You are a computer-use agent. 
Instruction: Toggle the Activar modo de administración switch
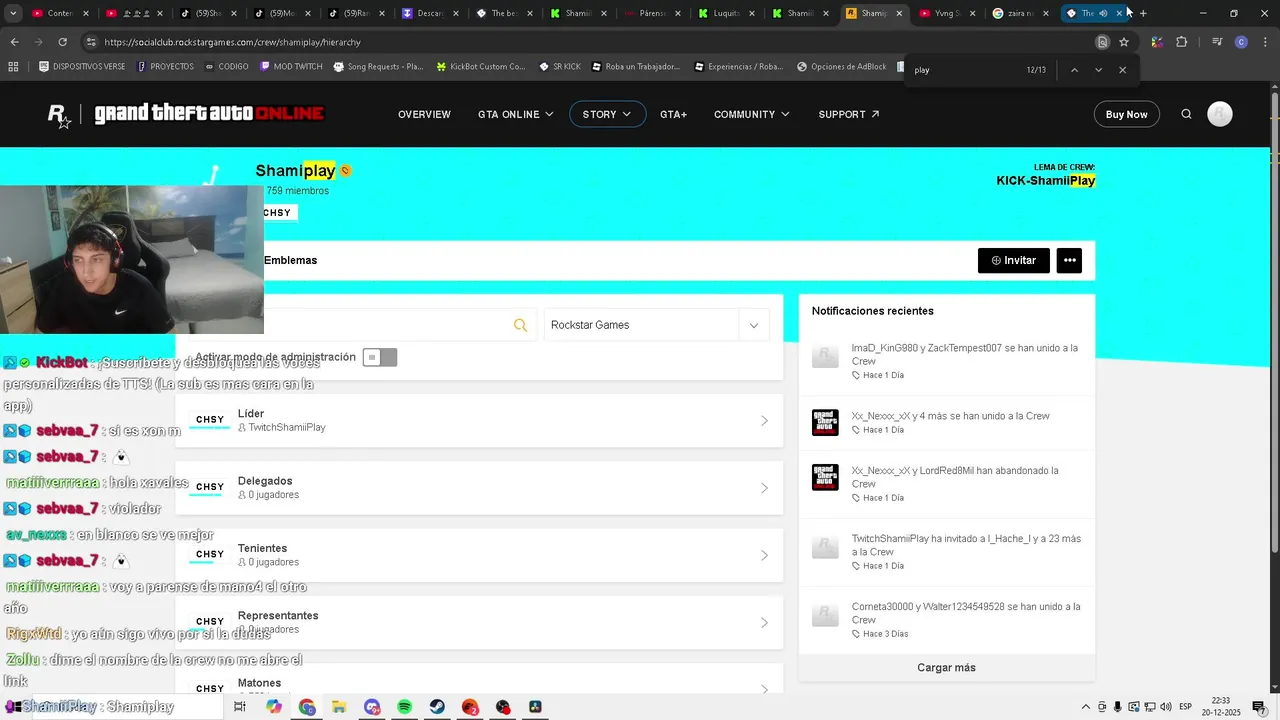coord(379,357)
